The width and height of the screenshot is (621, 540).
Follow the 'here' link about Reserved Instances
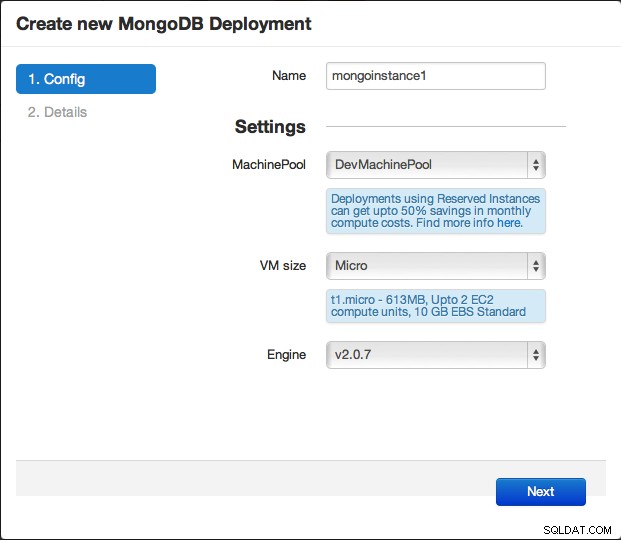coord(510,223)
